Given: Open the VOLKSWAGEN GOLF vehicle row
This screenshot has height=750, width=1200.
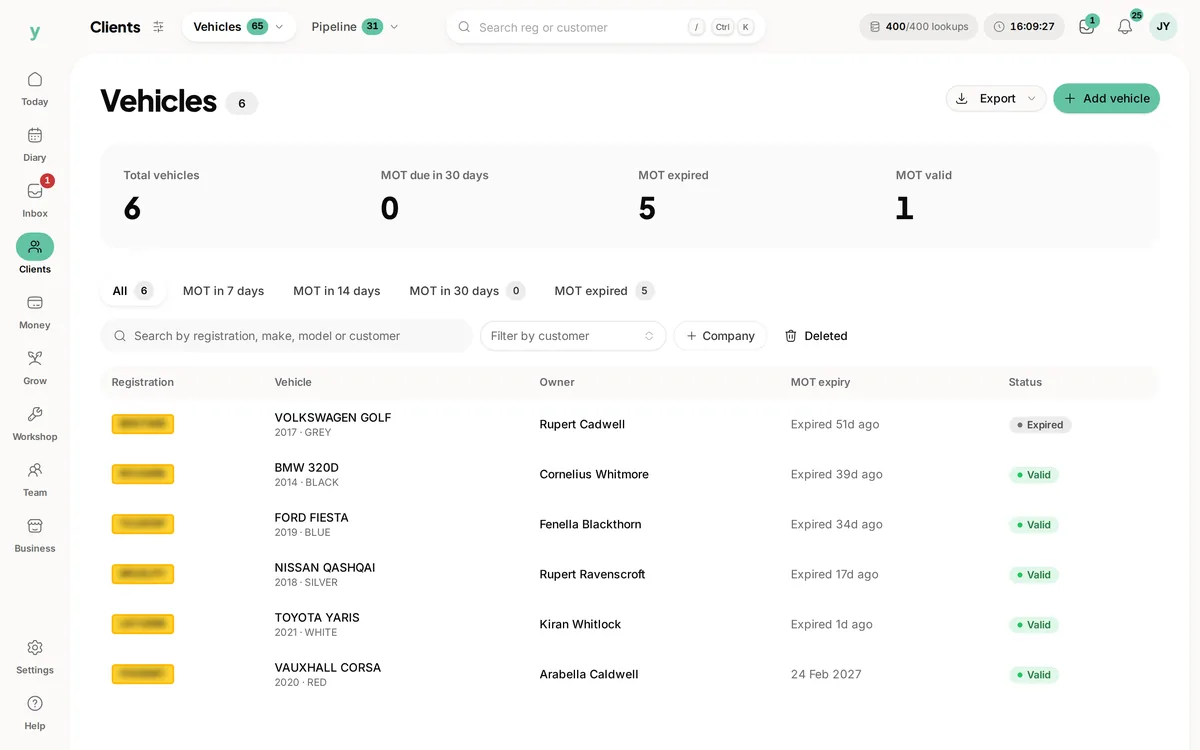Looking at the screenshot, I should coord(630,424).
